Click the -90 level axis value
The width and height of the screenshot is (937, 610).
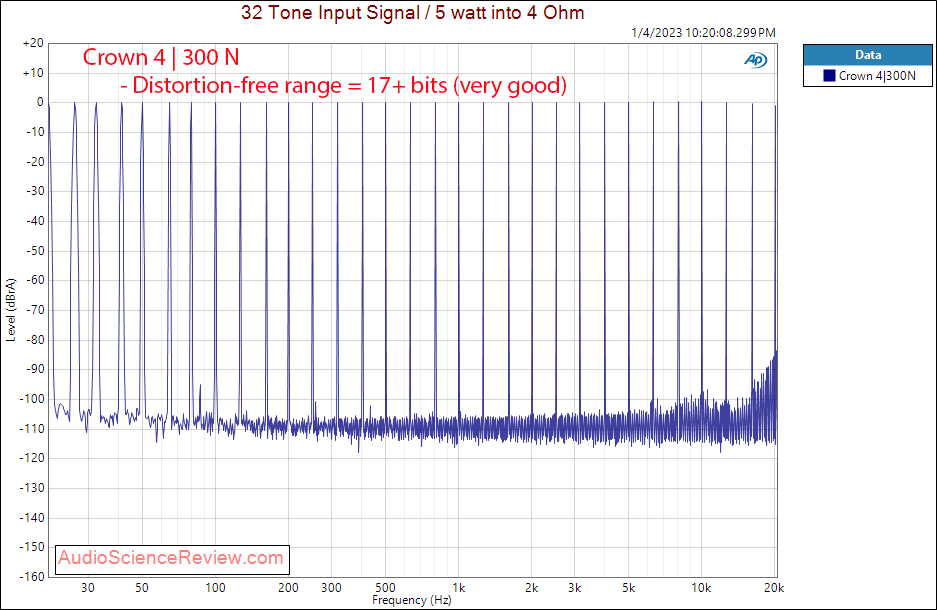[35, 369]
